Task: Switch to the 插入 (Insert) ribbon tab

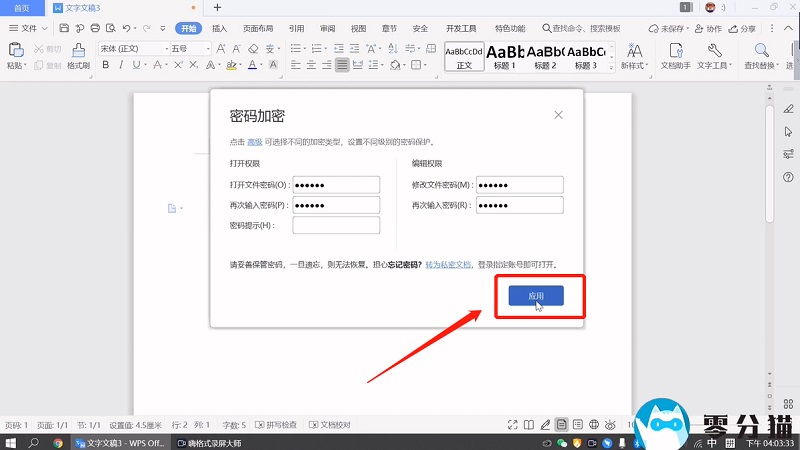Action: click(219, 29)
